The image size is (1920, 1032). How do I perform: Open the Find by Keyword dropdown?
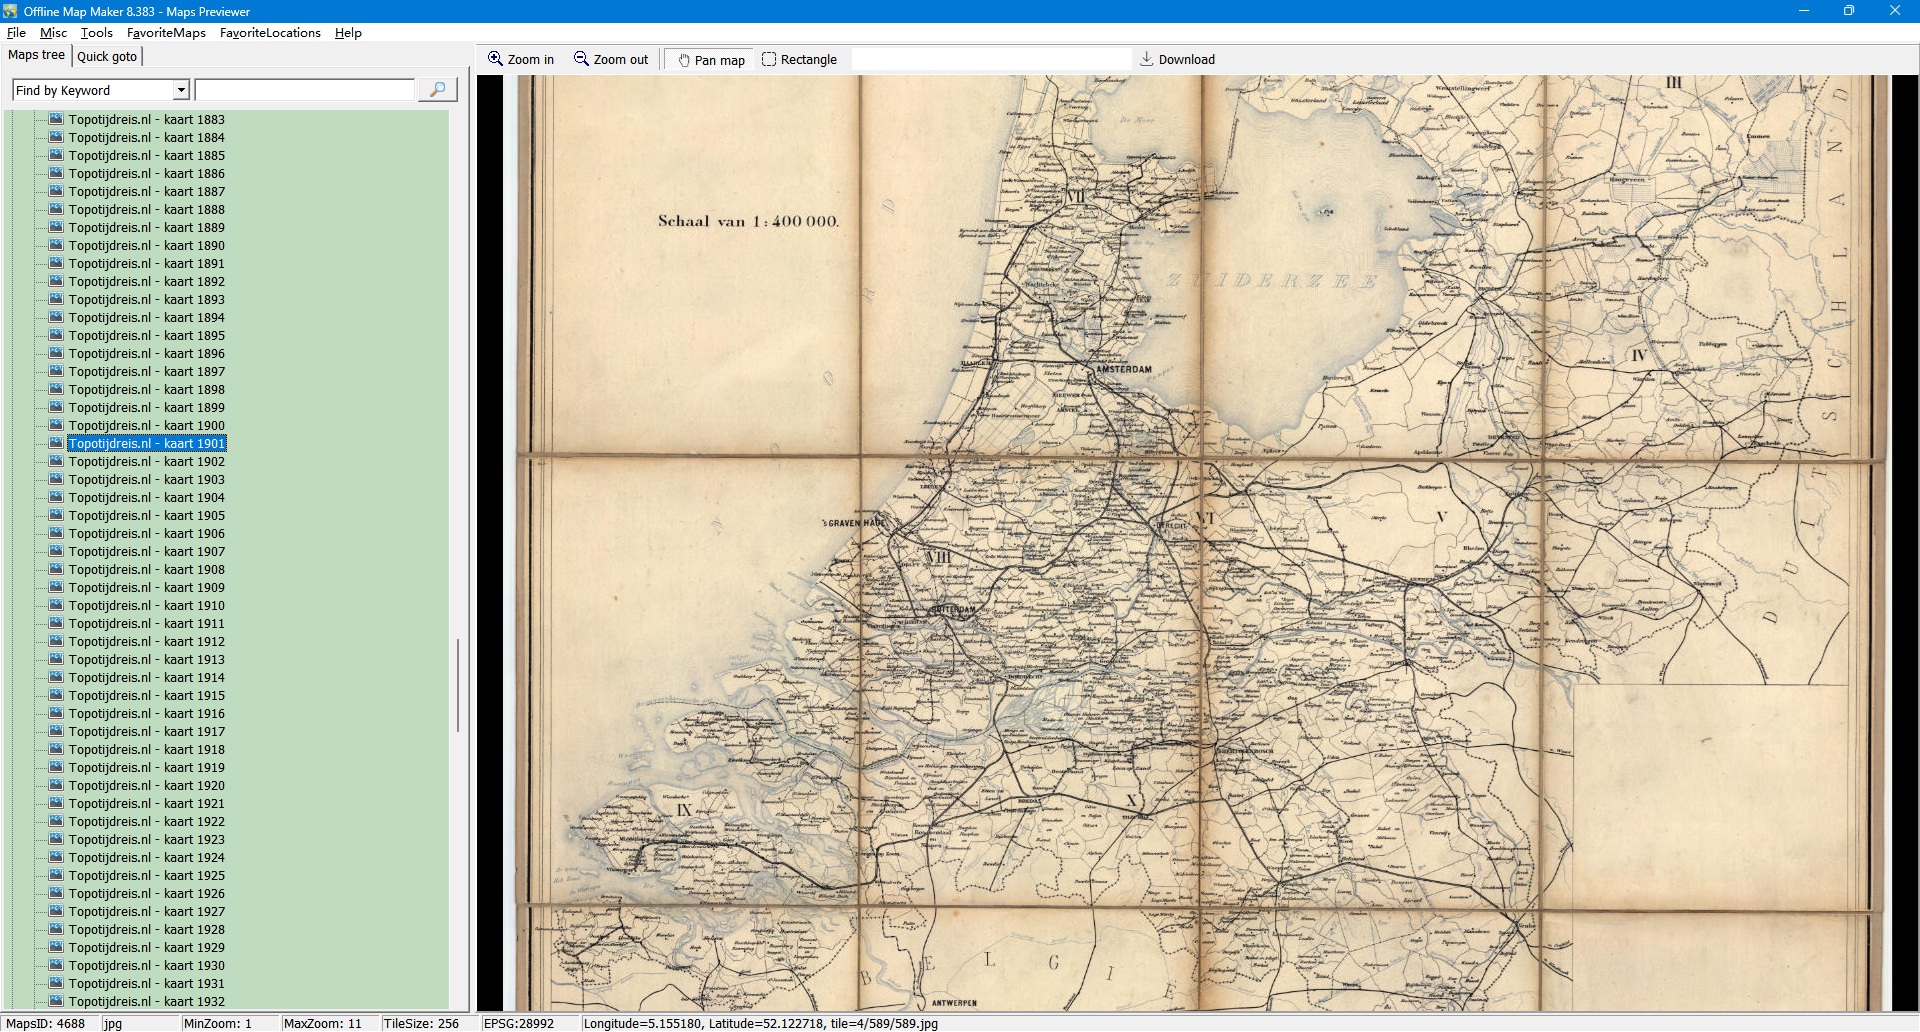pyautogui.click(x=181, y=90)
